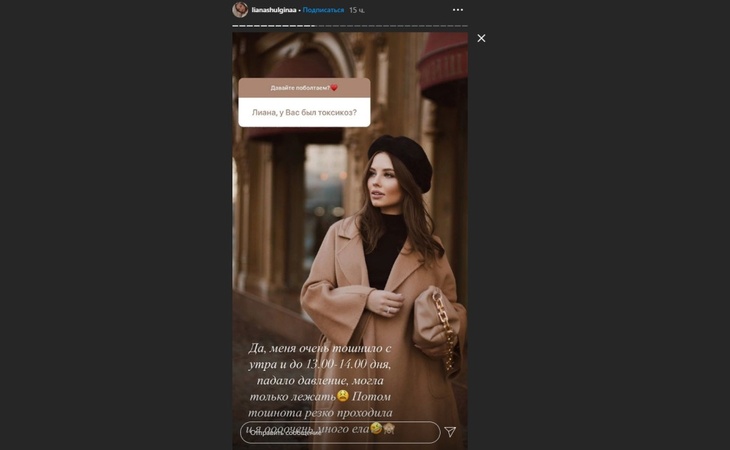Open lianashulginaa profile avatar picture
Viewport: 730px width, 450px height.
(x=240, y=10)
